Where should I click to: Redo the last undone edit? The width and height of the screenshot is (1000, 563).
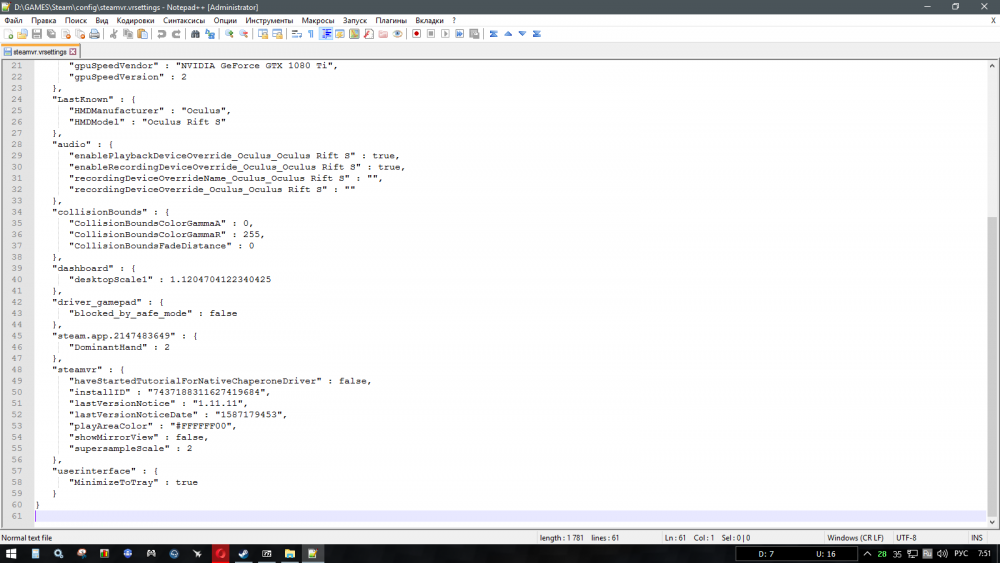pyautogui.click(x=176, y=34)
